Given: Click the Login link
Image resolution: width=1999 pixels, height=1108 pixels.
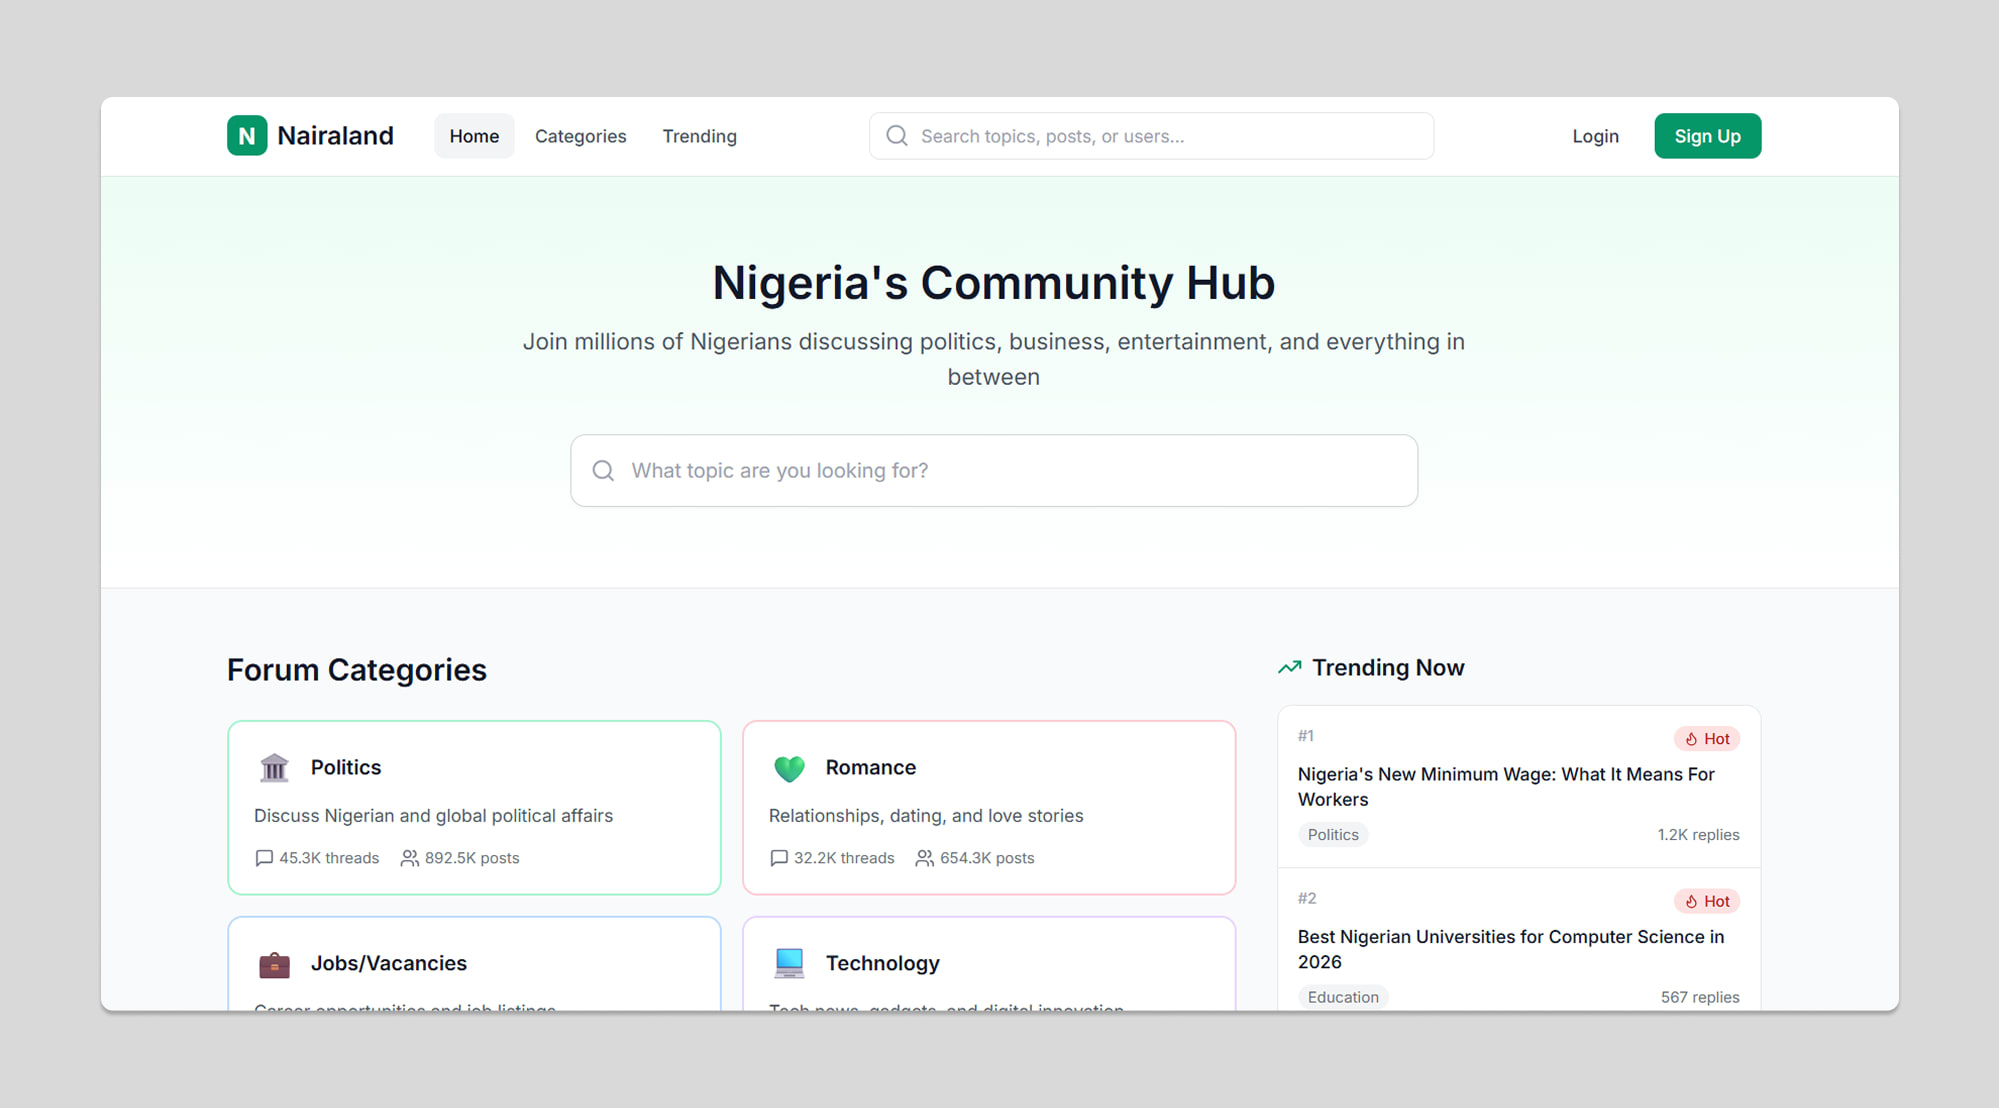Looking at the screenshot, I should (1595, 136).
